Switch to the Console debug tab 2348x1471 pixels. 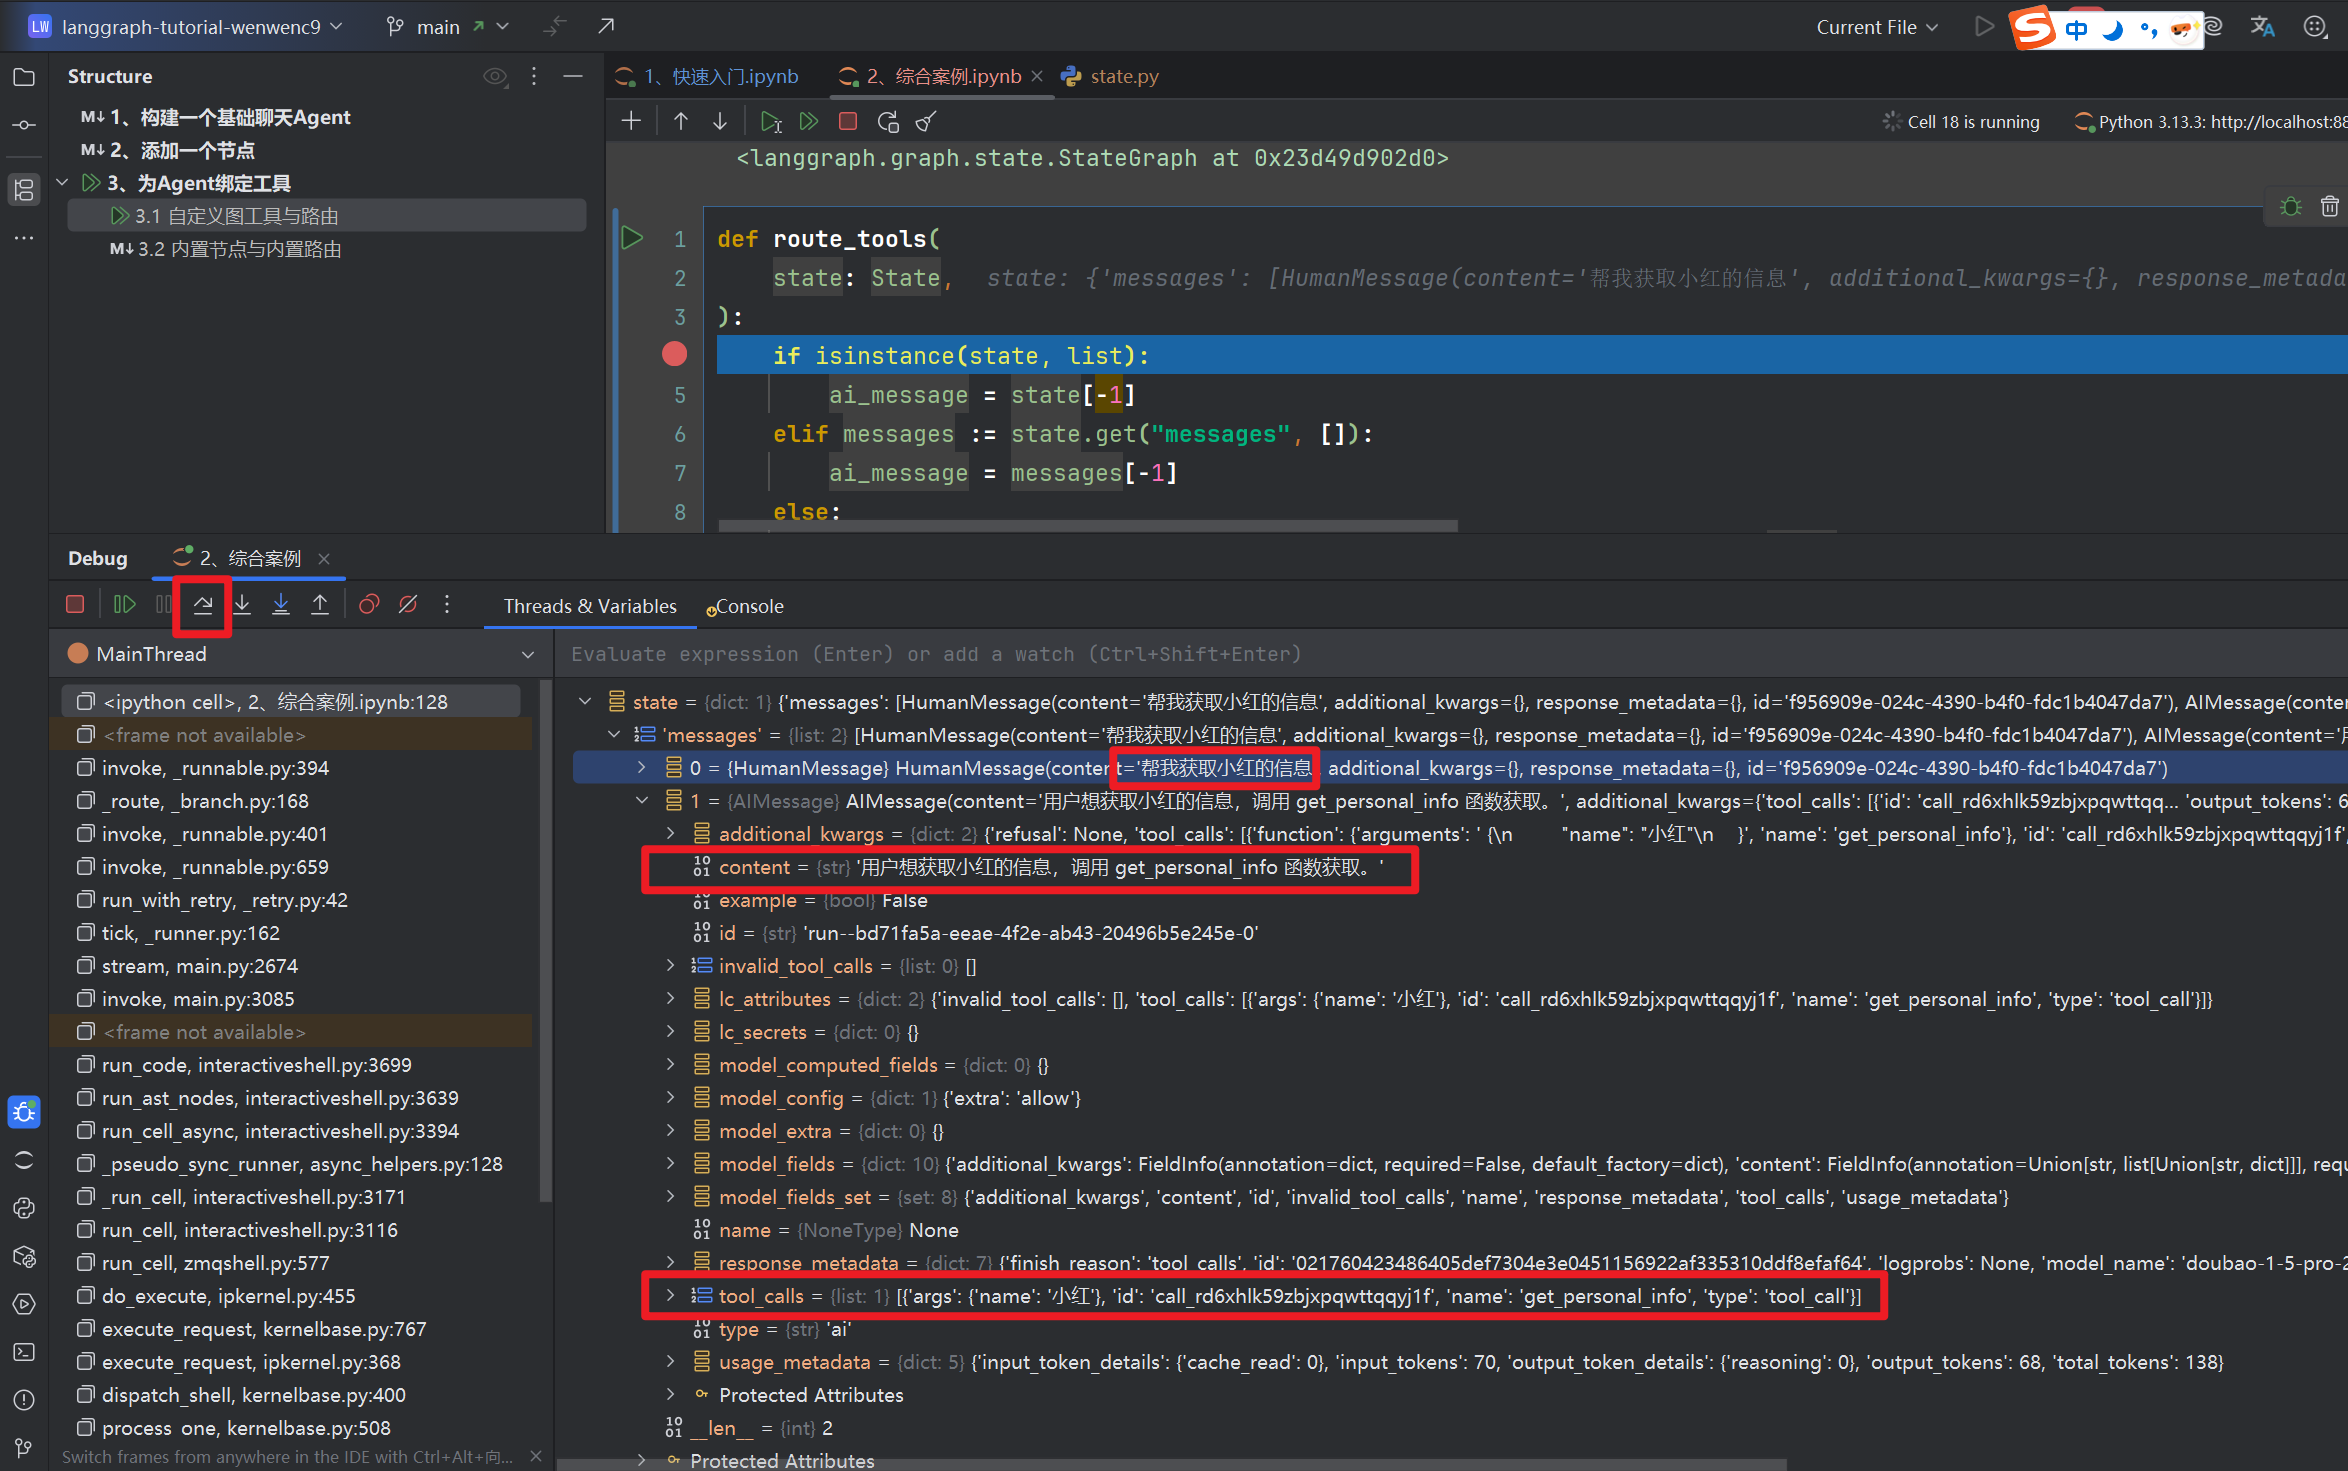746,607
